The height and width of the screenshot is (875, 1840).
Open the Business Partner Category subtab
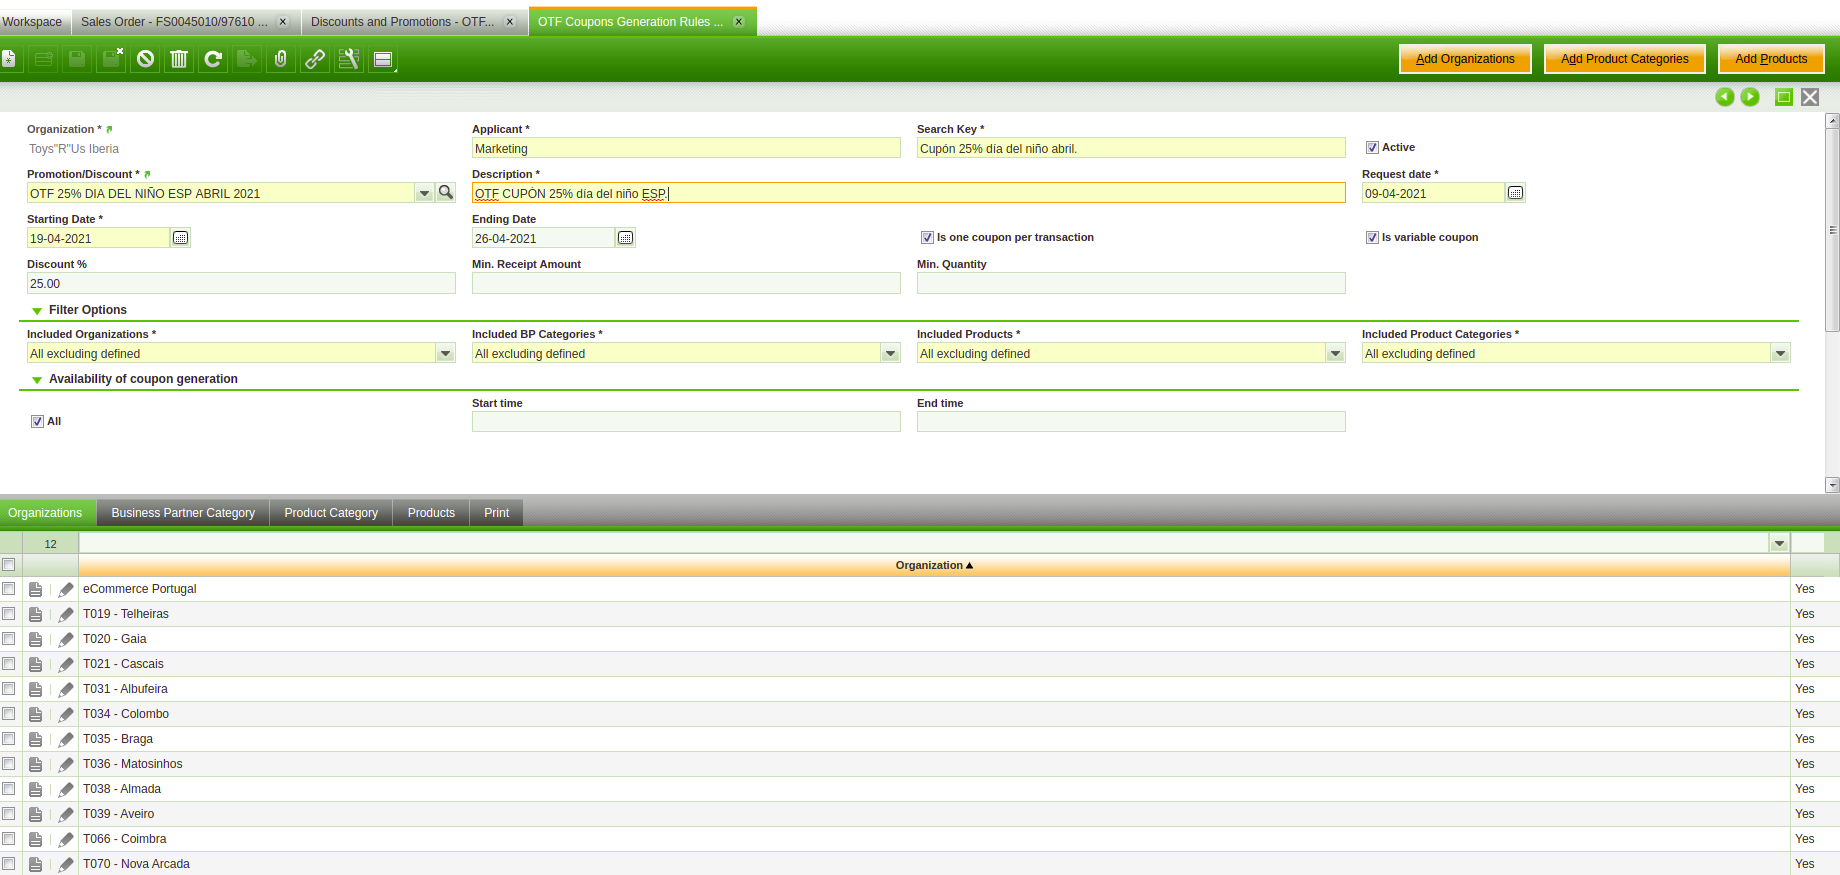pyautogui.click(x=183, y=513)
